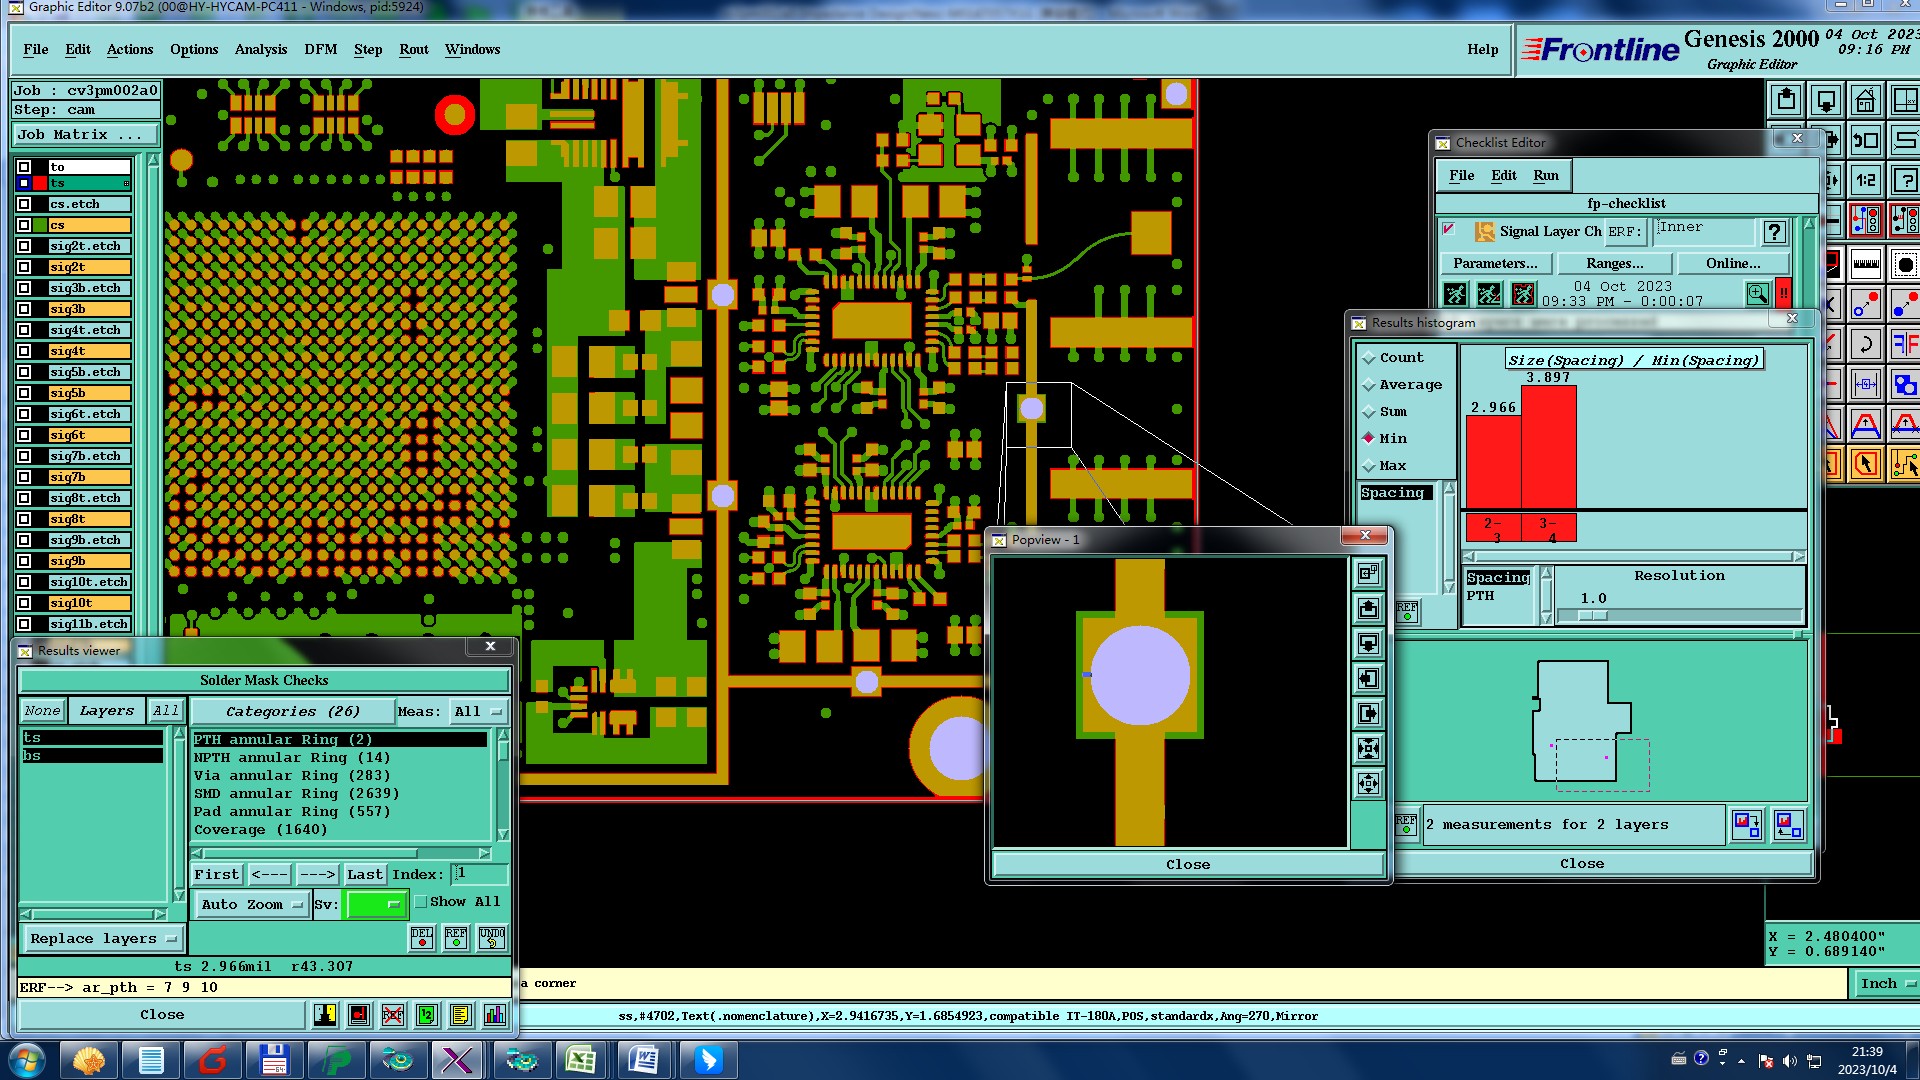Image resolution: width=1920 pixels, height=1080 pixels.
Task: Select the ruler measurement tool icon
Action: [1866, 265]
